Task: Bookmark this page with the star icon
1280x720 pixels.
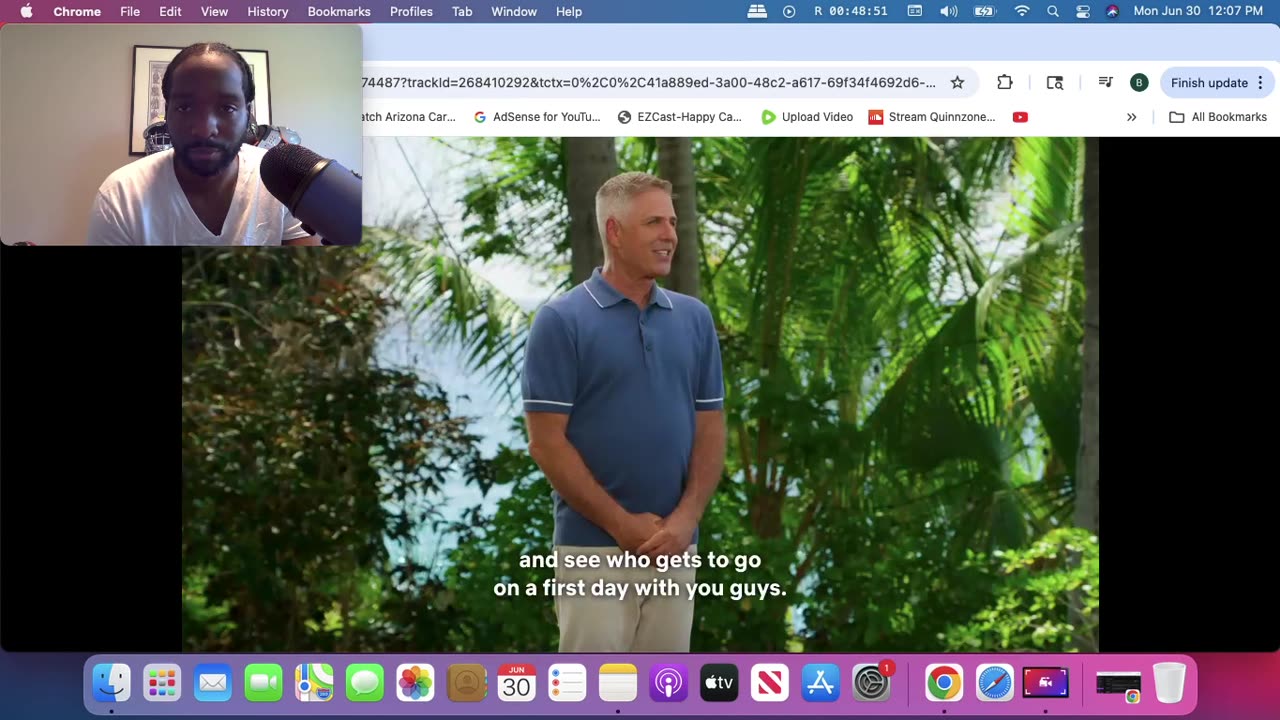Action: click(x=957, y=83)
